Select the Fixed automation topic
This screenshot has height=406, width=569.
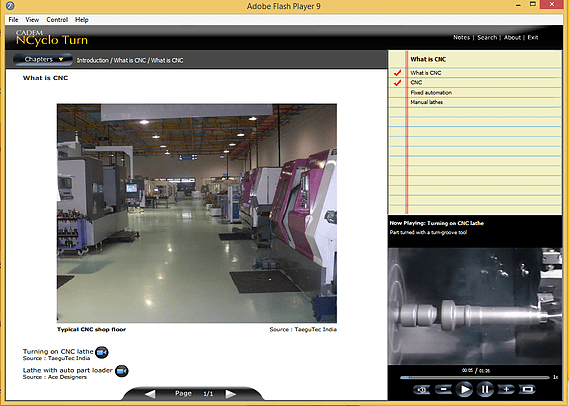pyautogui.click(x=431, y=93)
